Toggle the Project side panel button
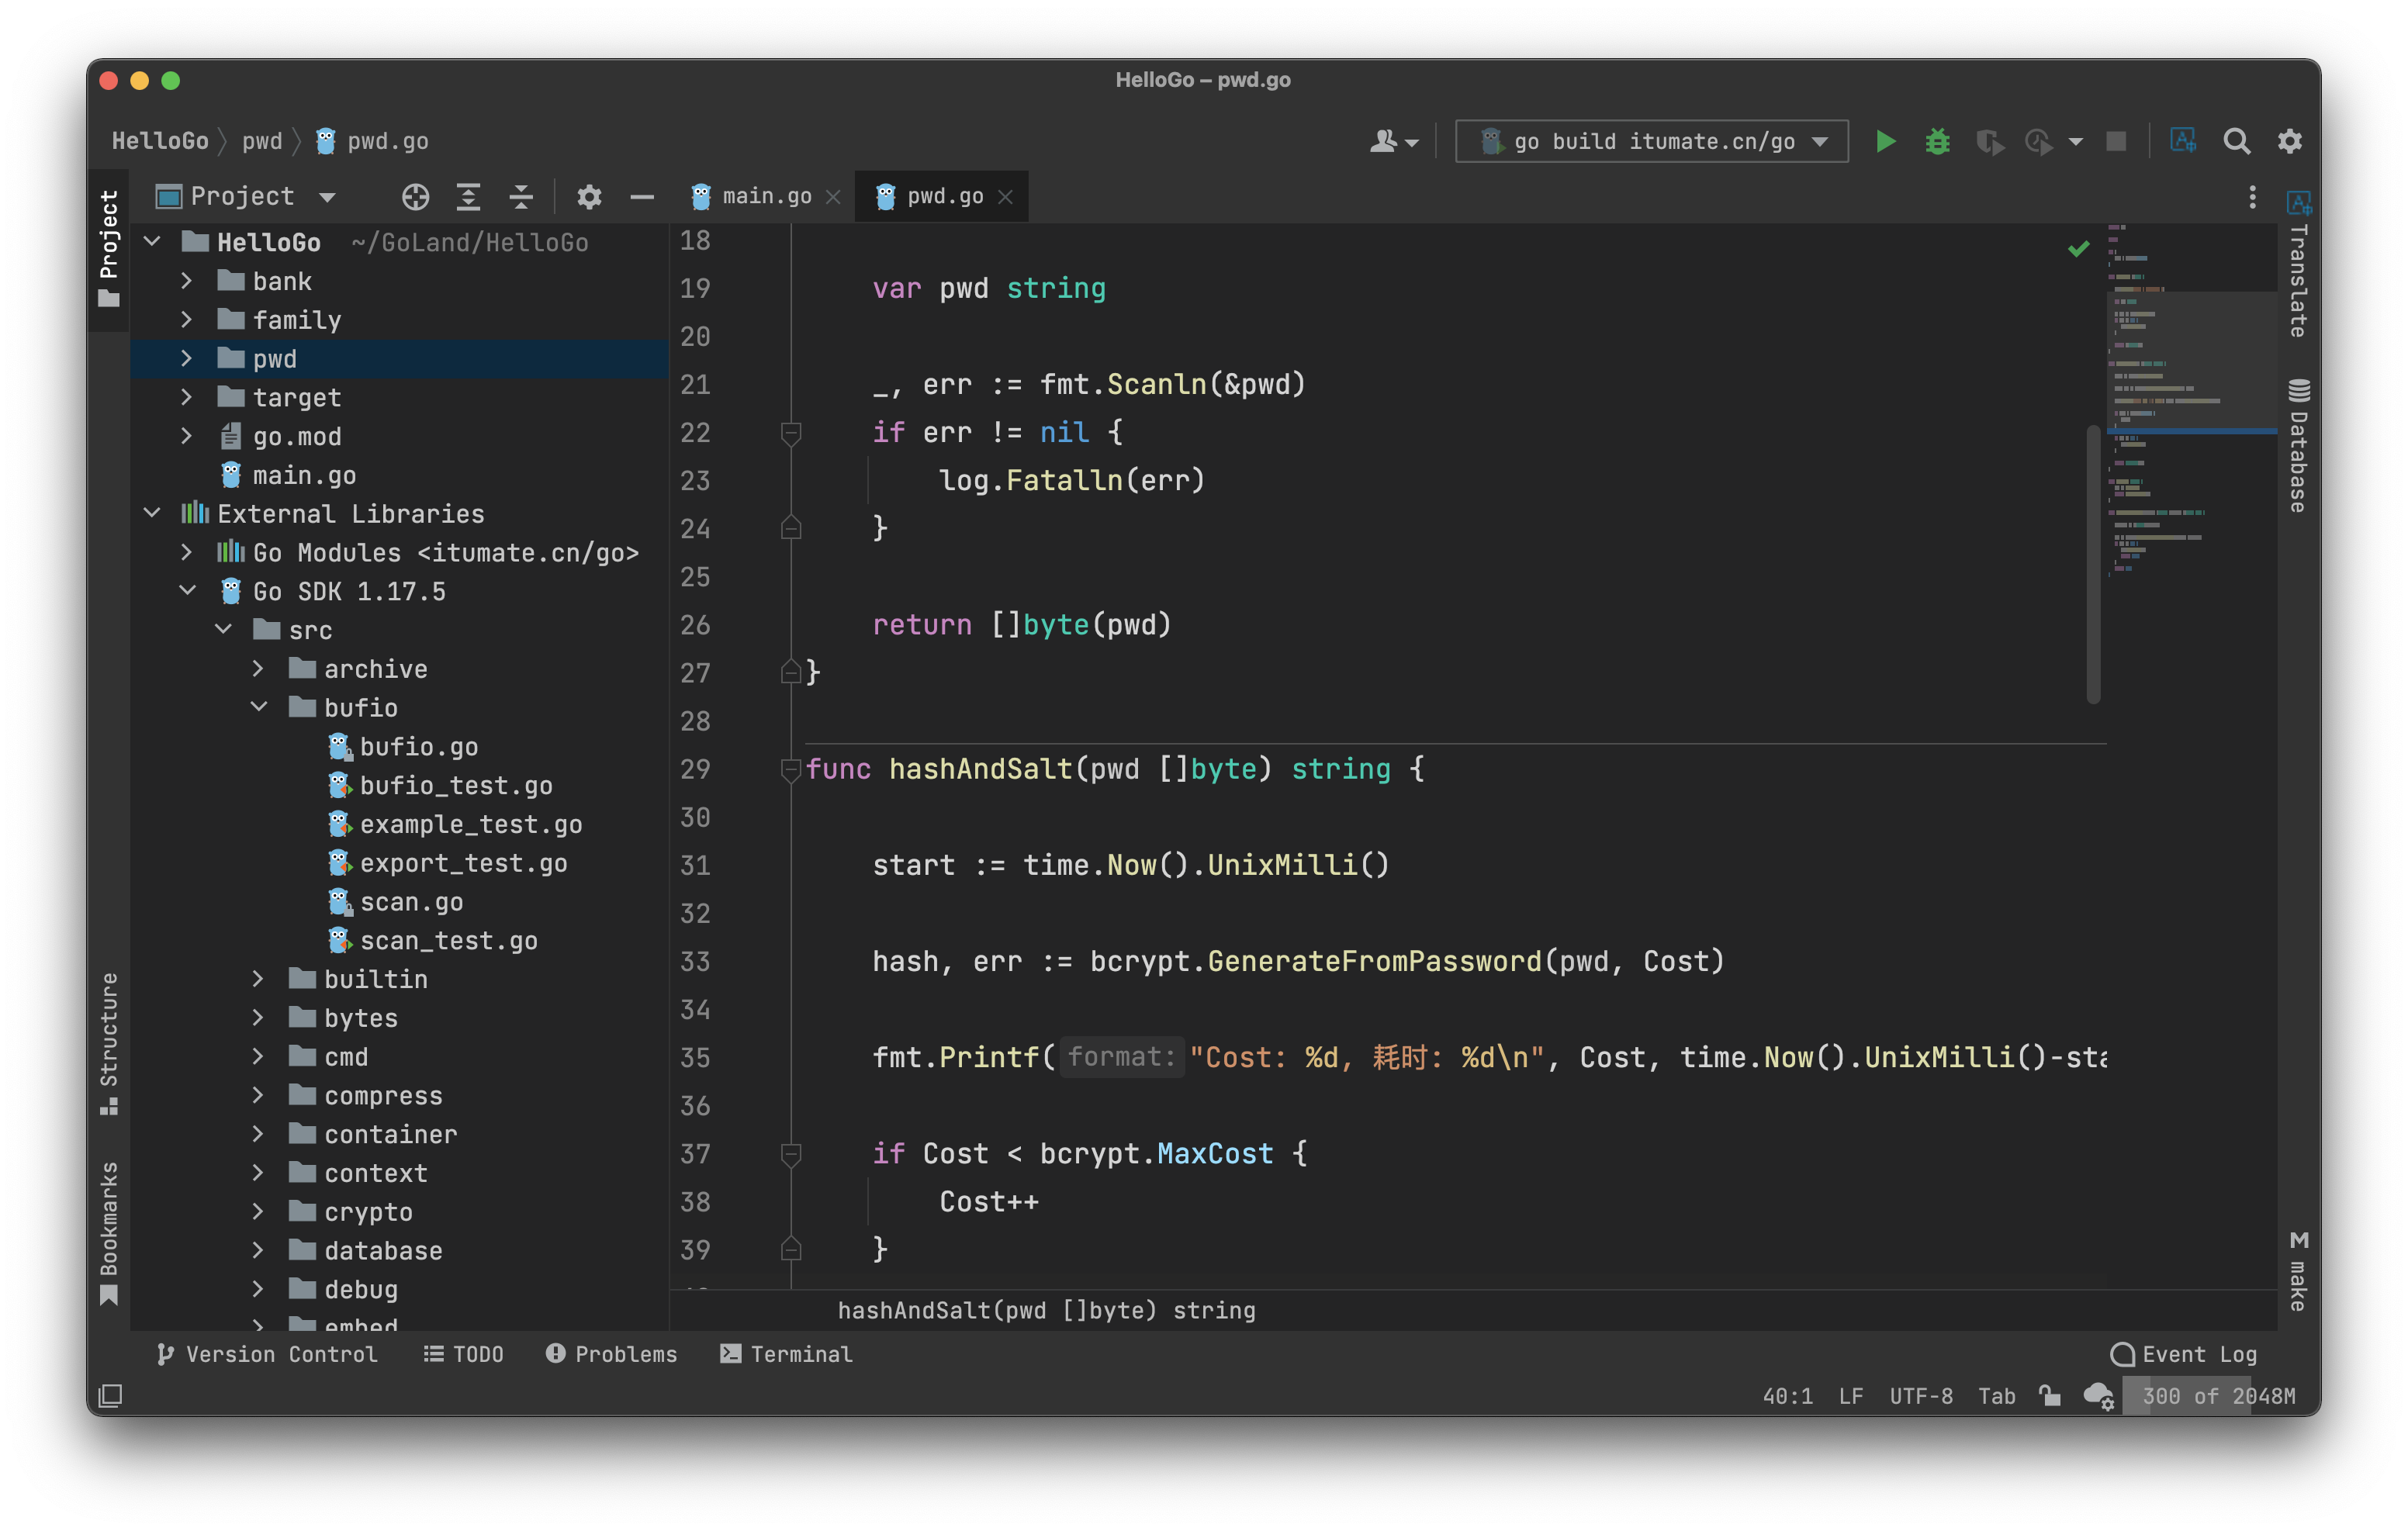Image resolution: width=2408 pixels, height=1531 pixels. tap(109, 249)
